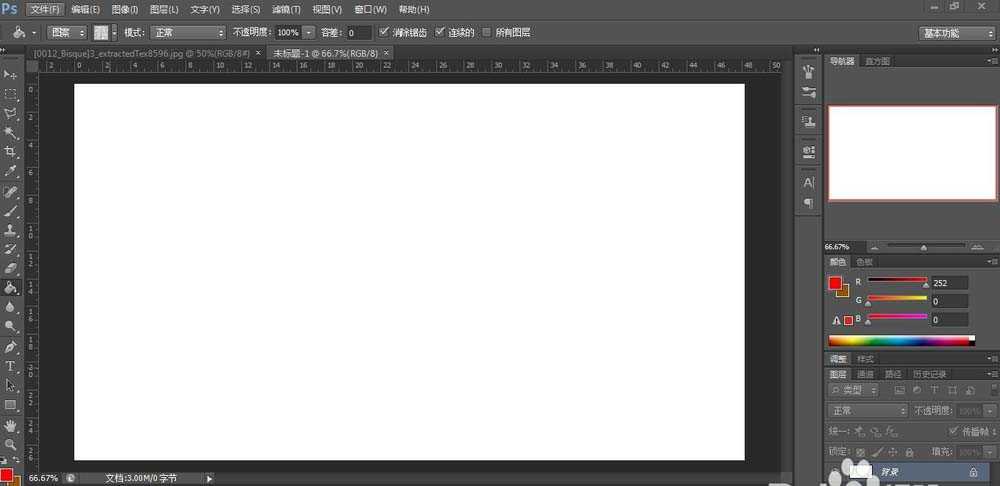Select the Zoom tool in toolbox

[x=11, y=444]
